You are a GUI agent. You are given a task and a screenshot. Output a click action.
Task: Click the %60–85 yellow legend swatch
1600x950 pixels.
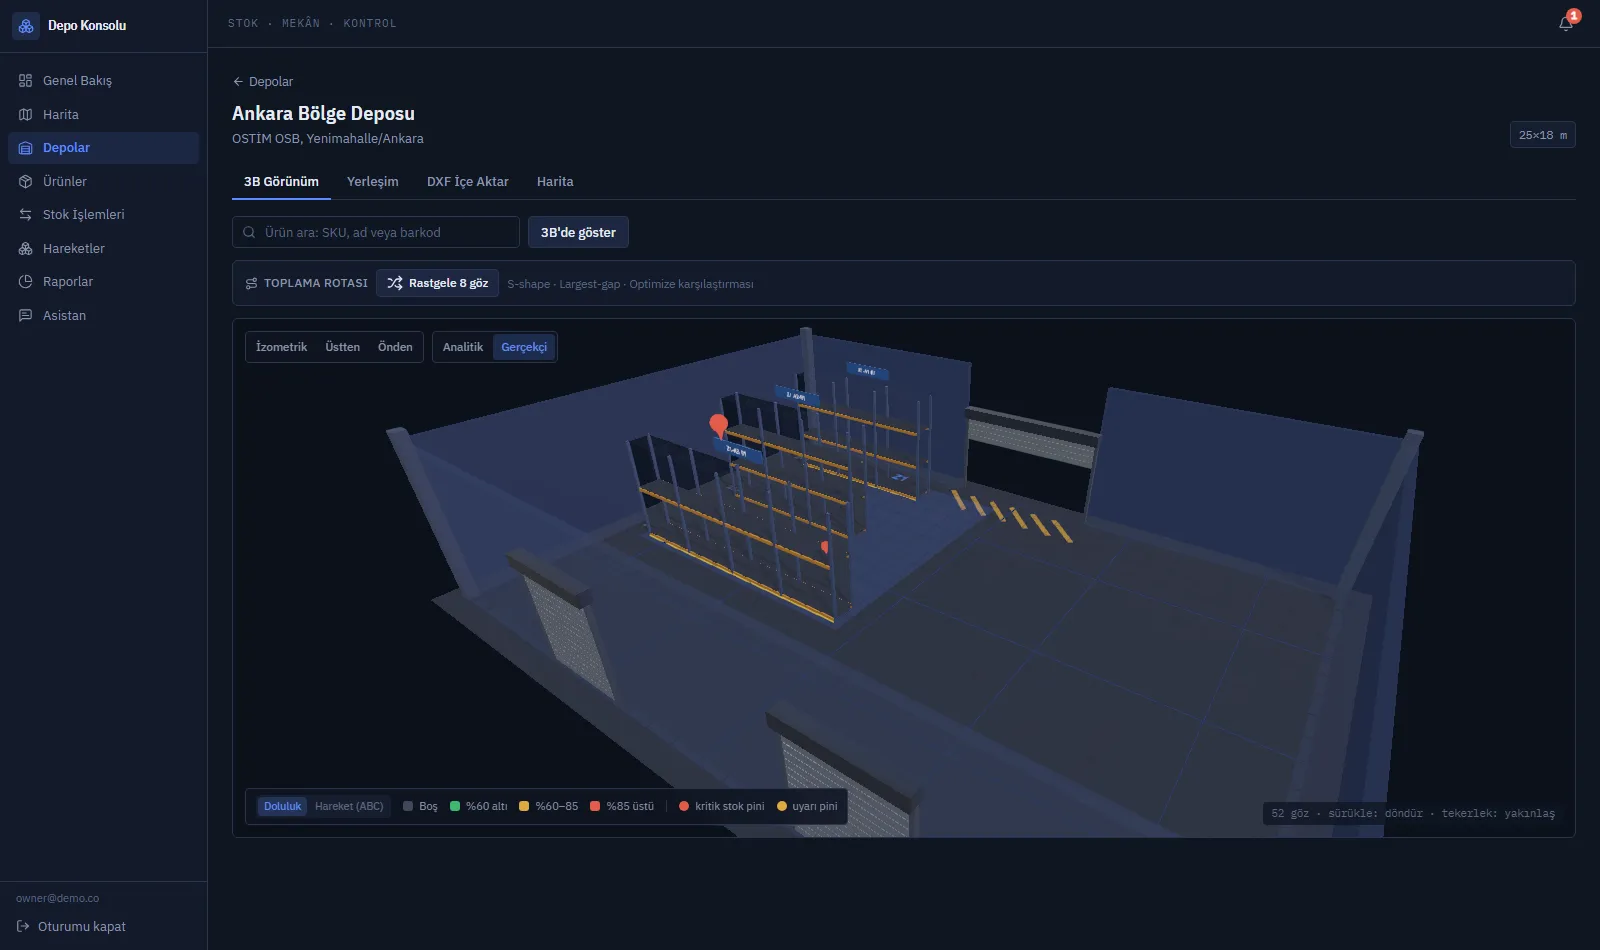[x=524, y=806]
